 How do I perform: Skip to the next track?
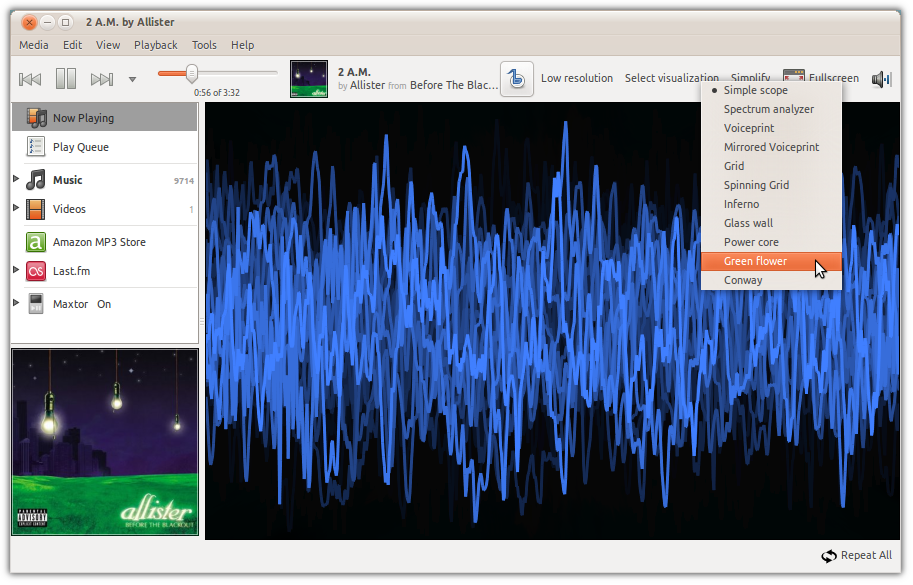102,79
